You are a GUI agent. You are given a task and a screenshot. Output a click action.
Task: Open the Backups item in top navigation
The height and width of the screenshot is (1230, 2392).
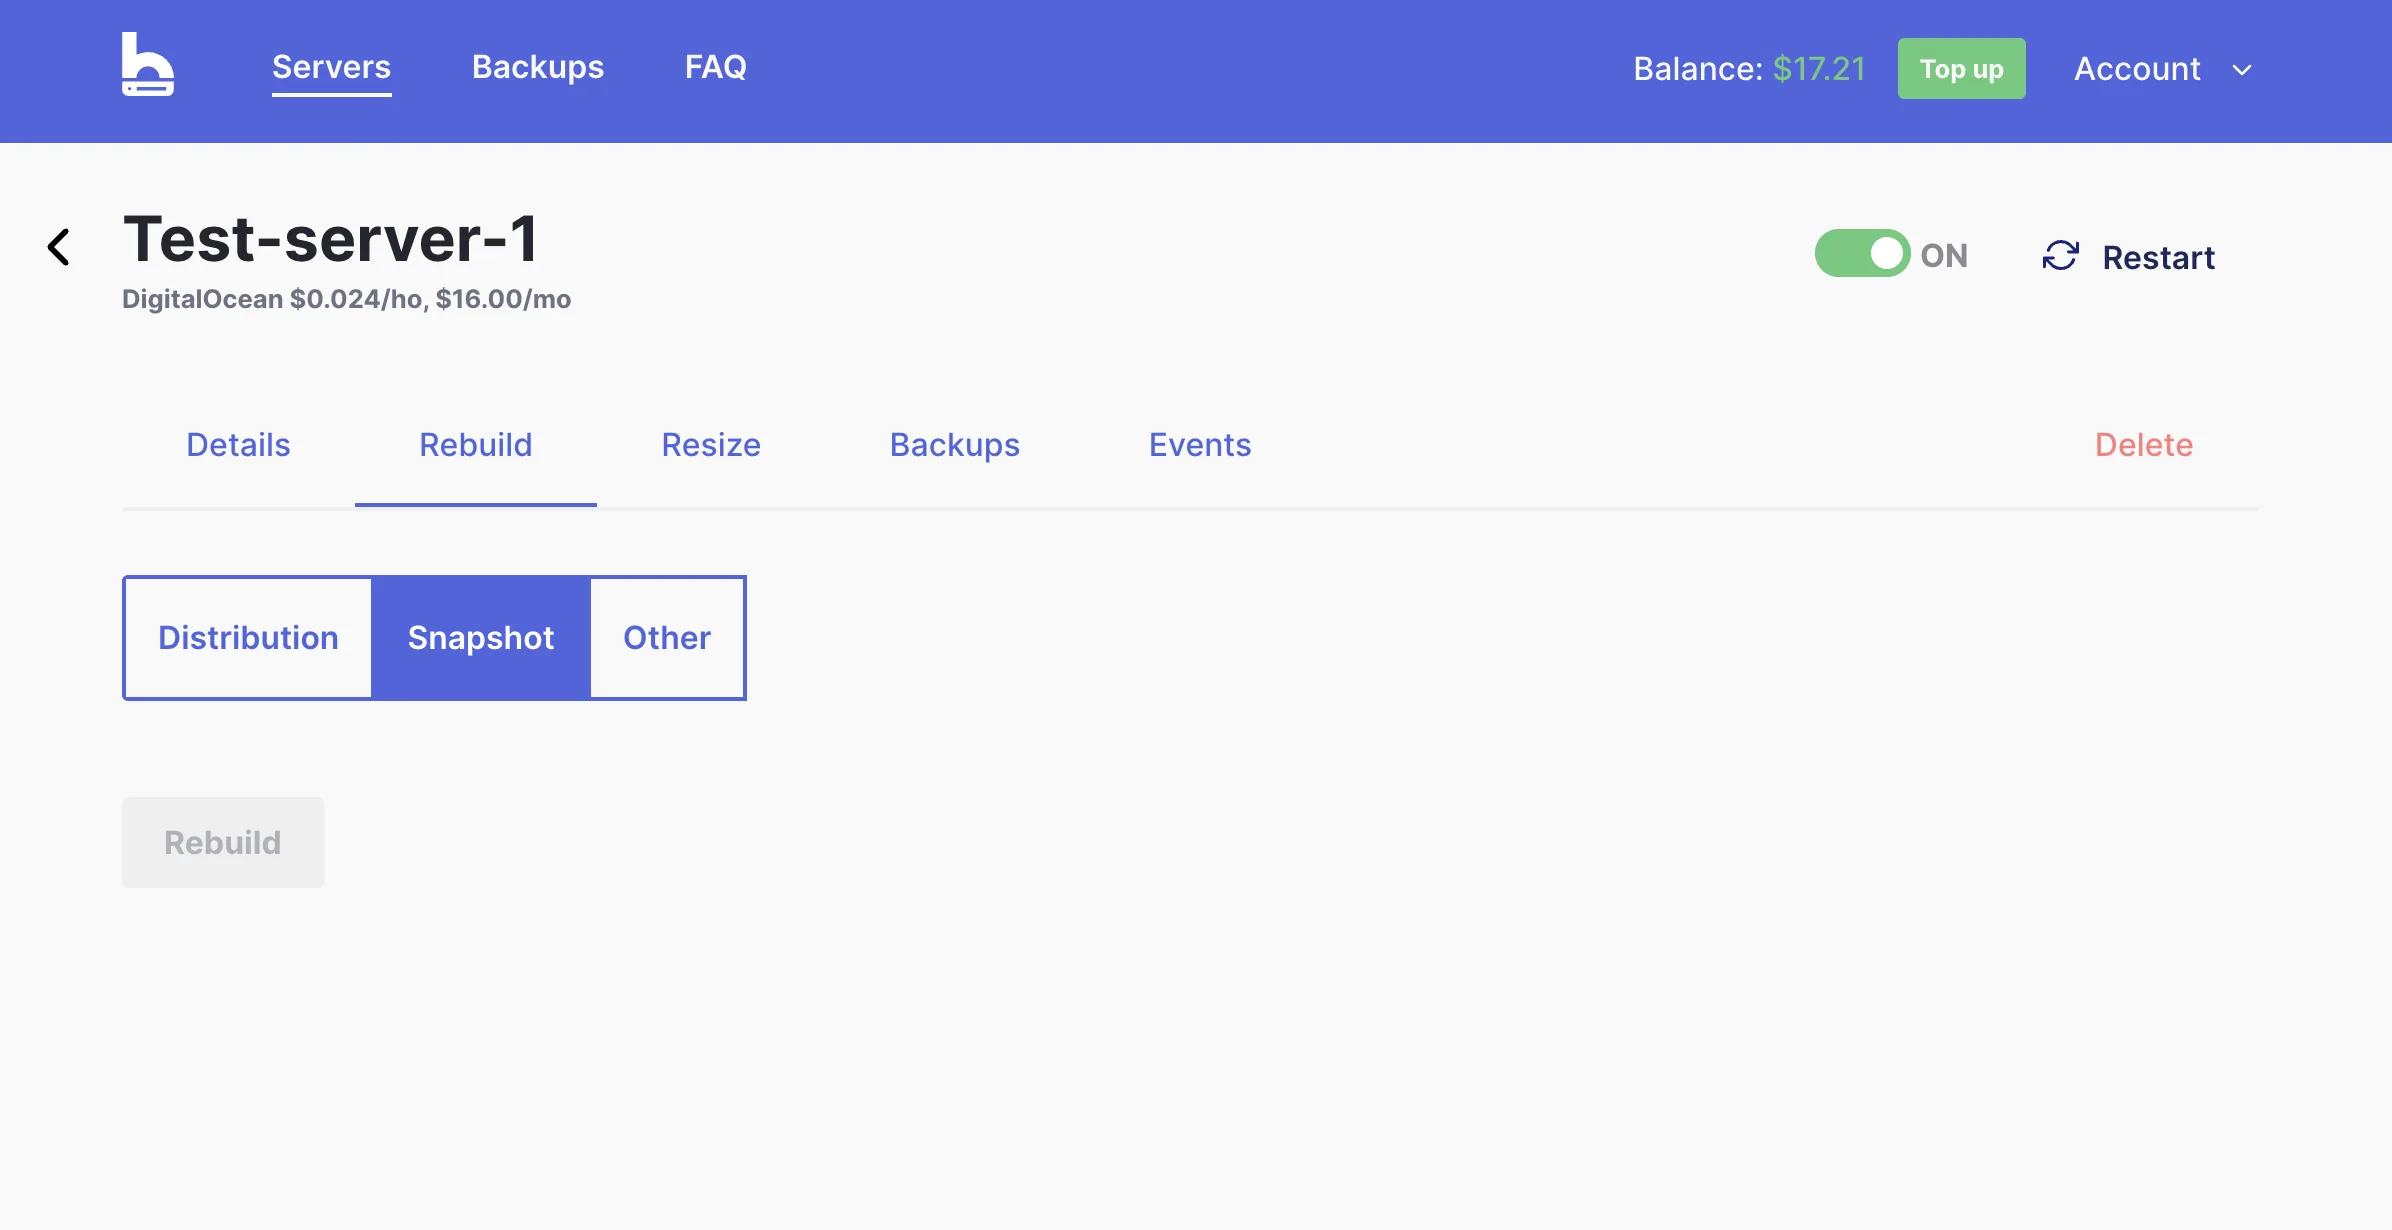pos(538,67)
